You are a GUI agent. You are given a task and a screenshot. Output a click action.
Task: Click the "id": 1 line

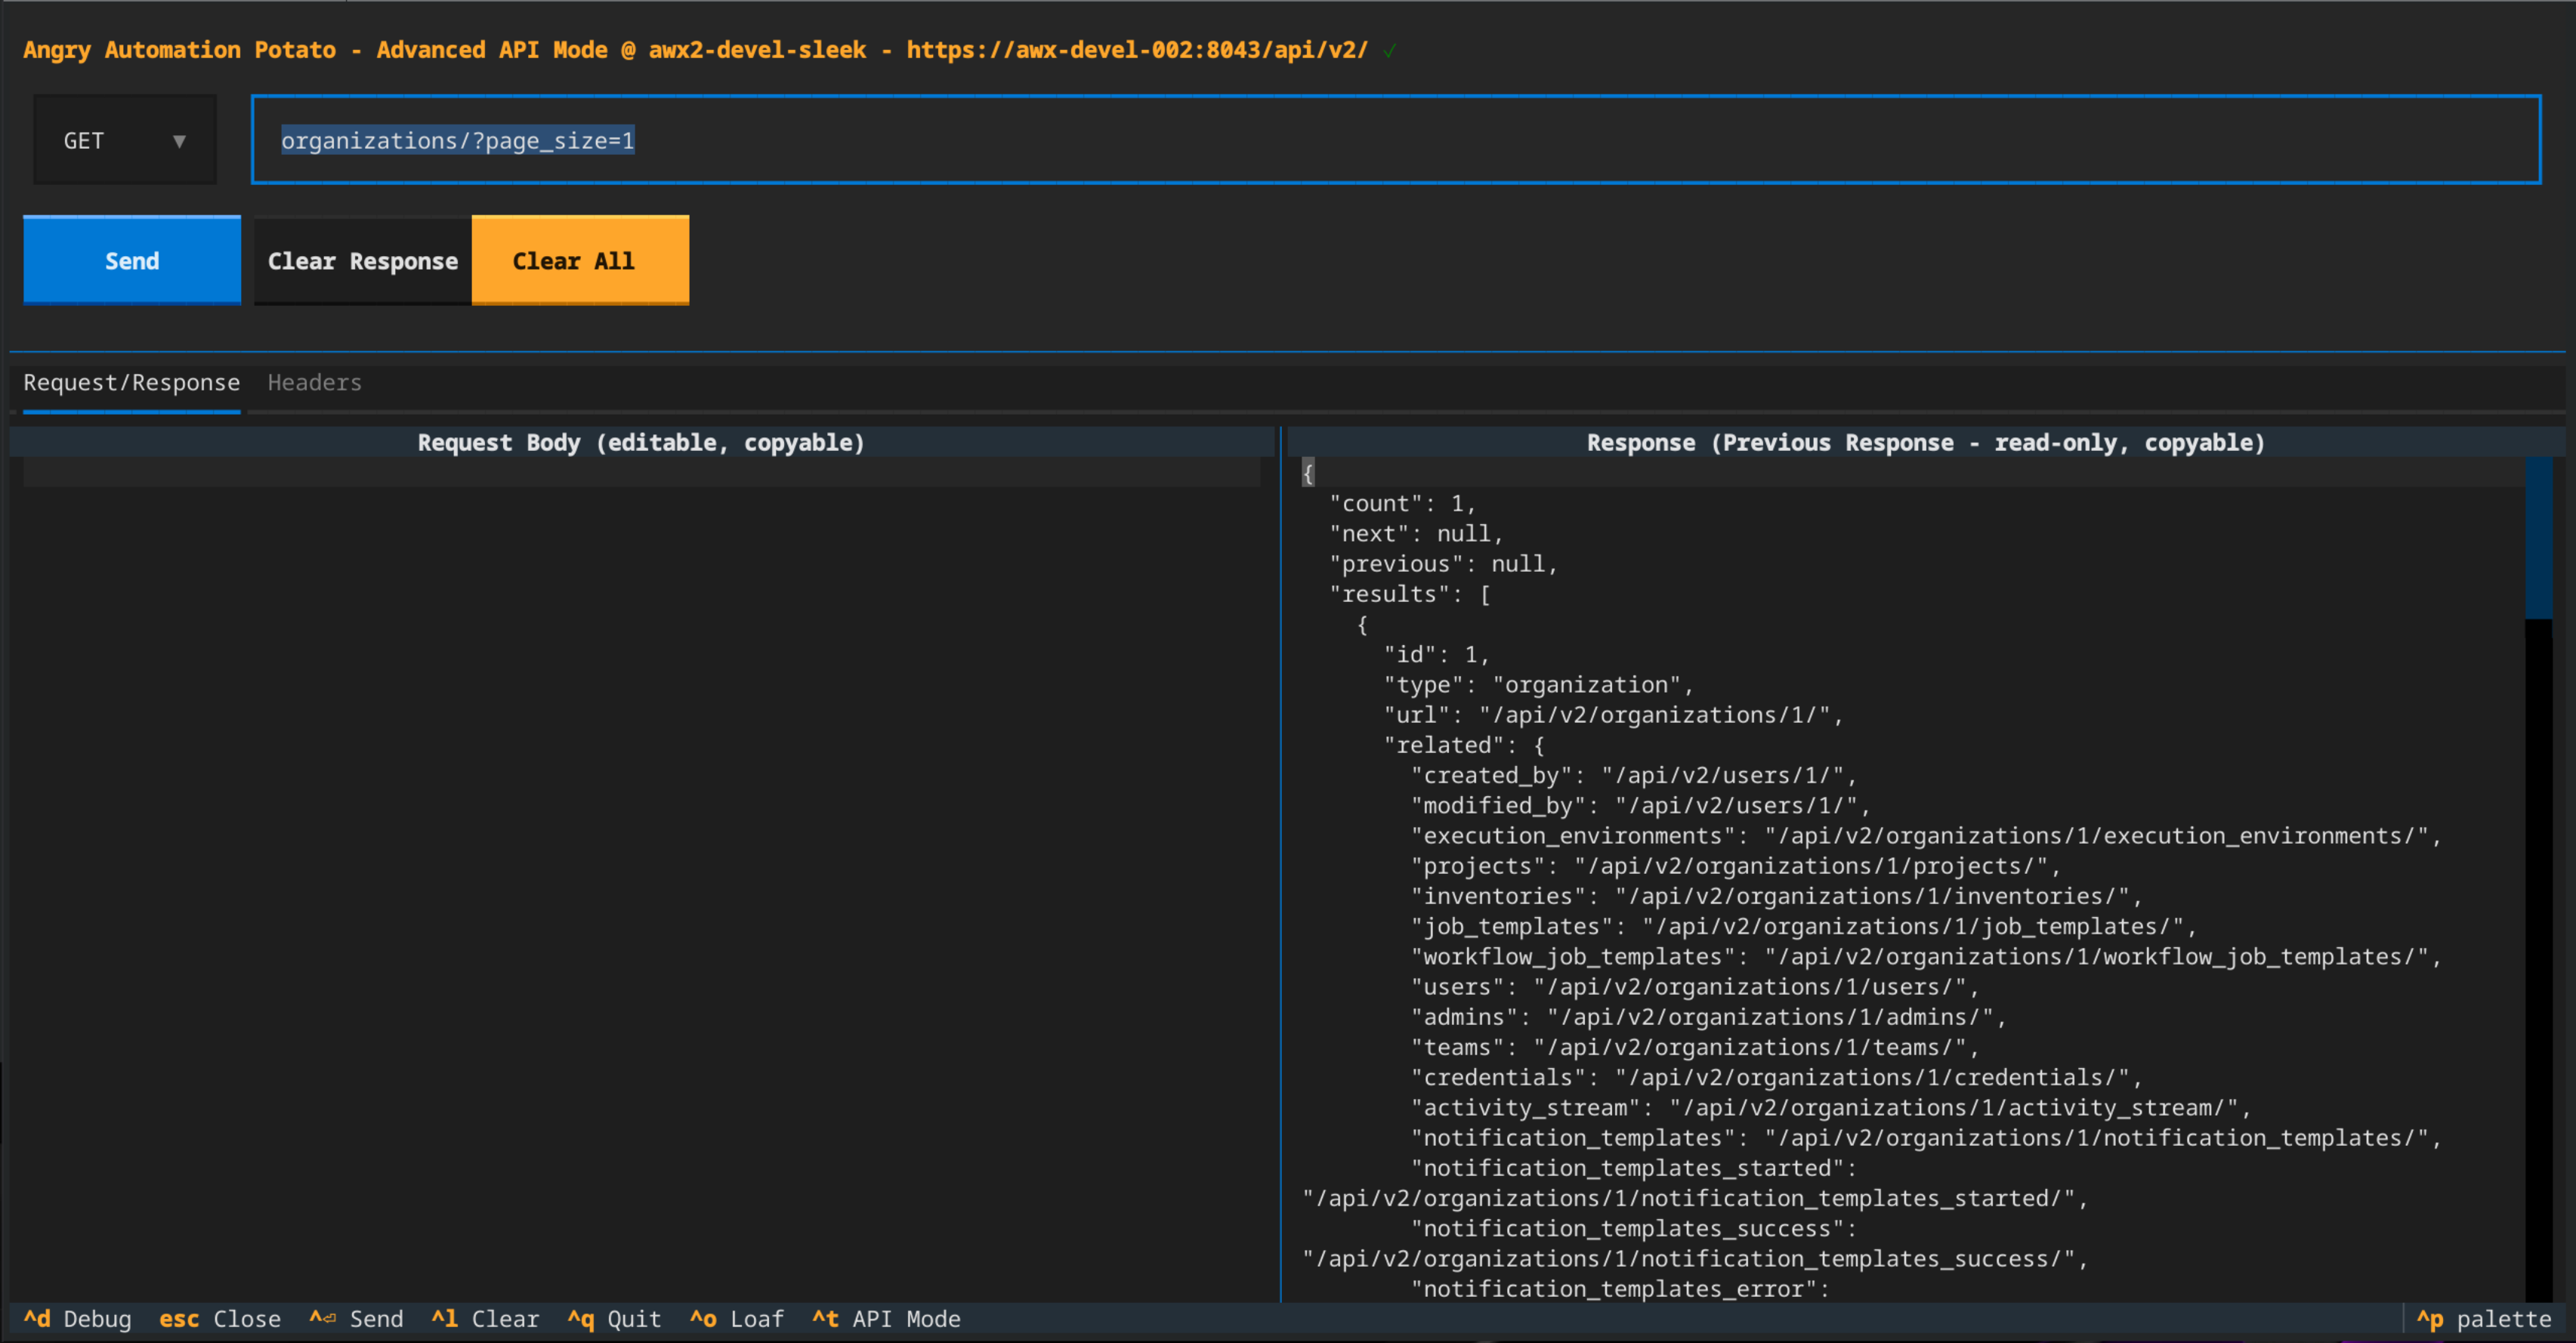click(x=1436, y=654)
